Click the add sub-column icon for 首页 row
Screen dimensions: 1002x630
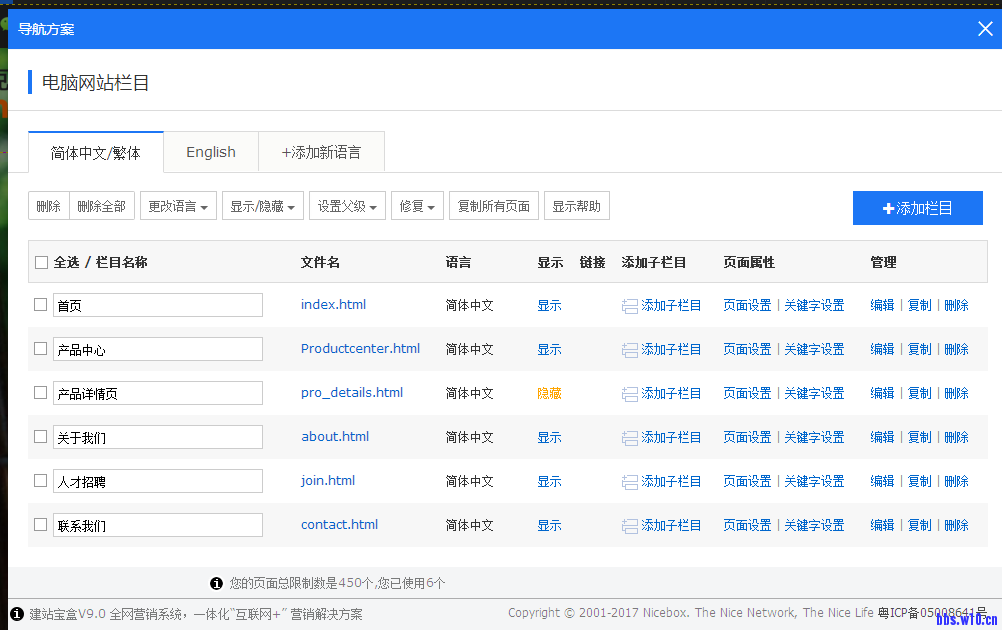630,306
